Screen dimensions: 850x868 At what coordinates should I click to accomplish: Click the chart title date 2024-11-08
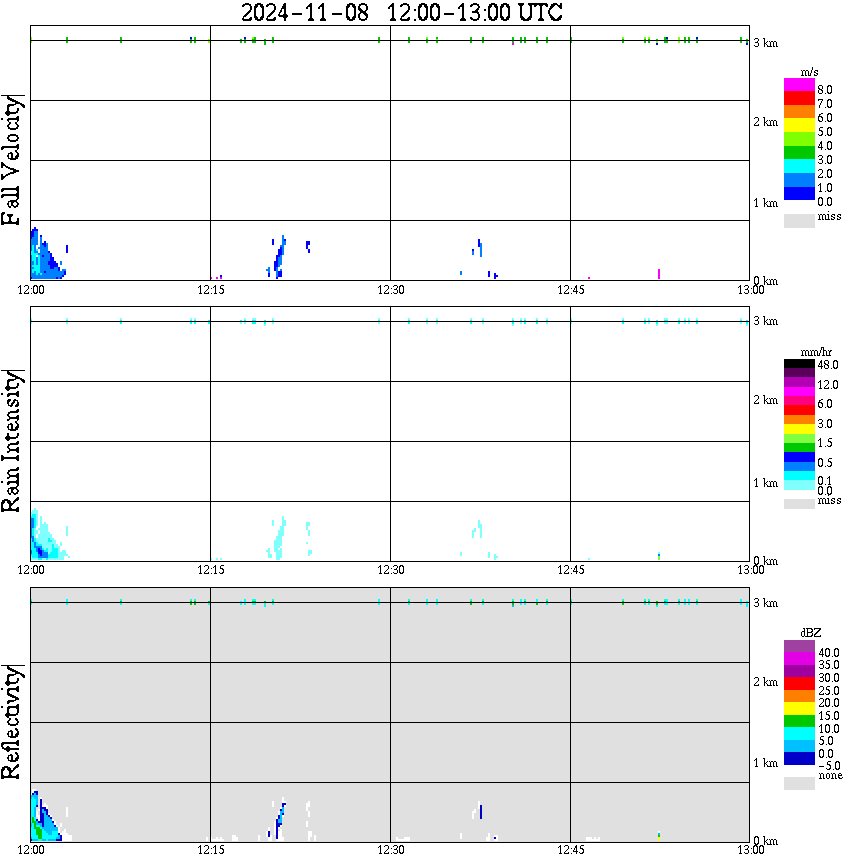pyautogui.click(x=305, y=12)
